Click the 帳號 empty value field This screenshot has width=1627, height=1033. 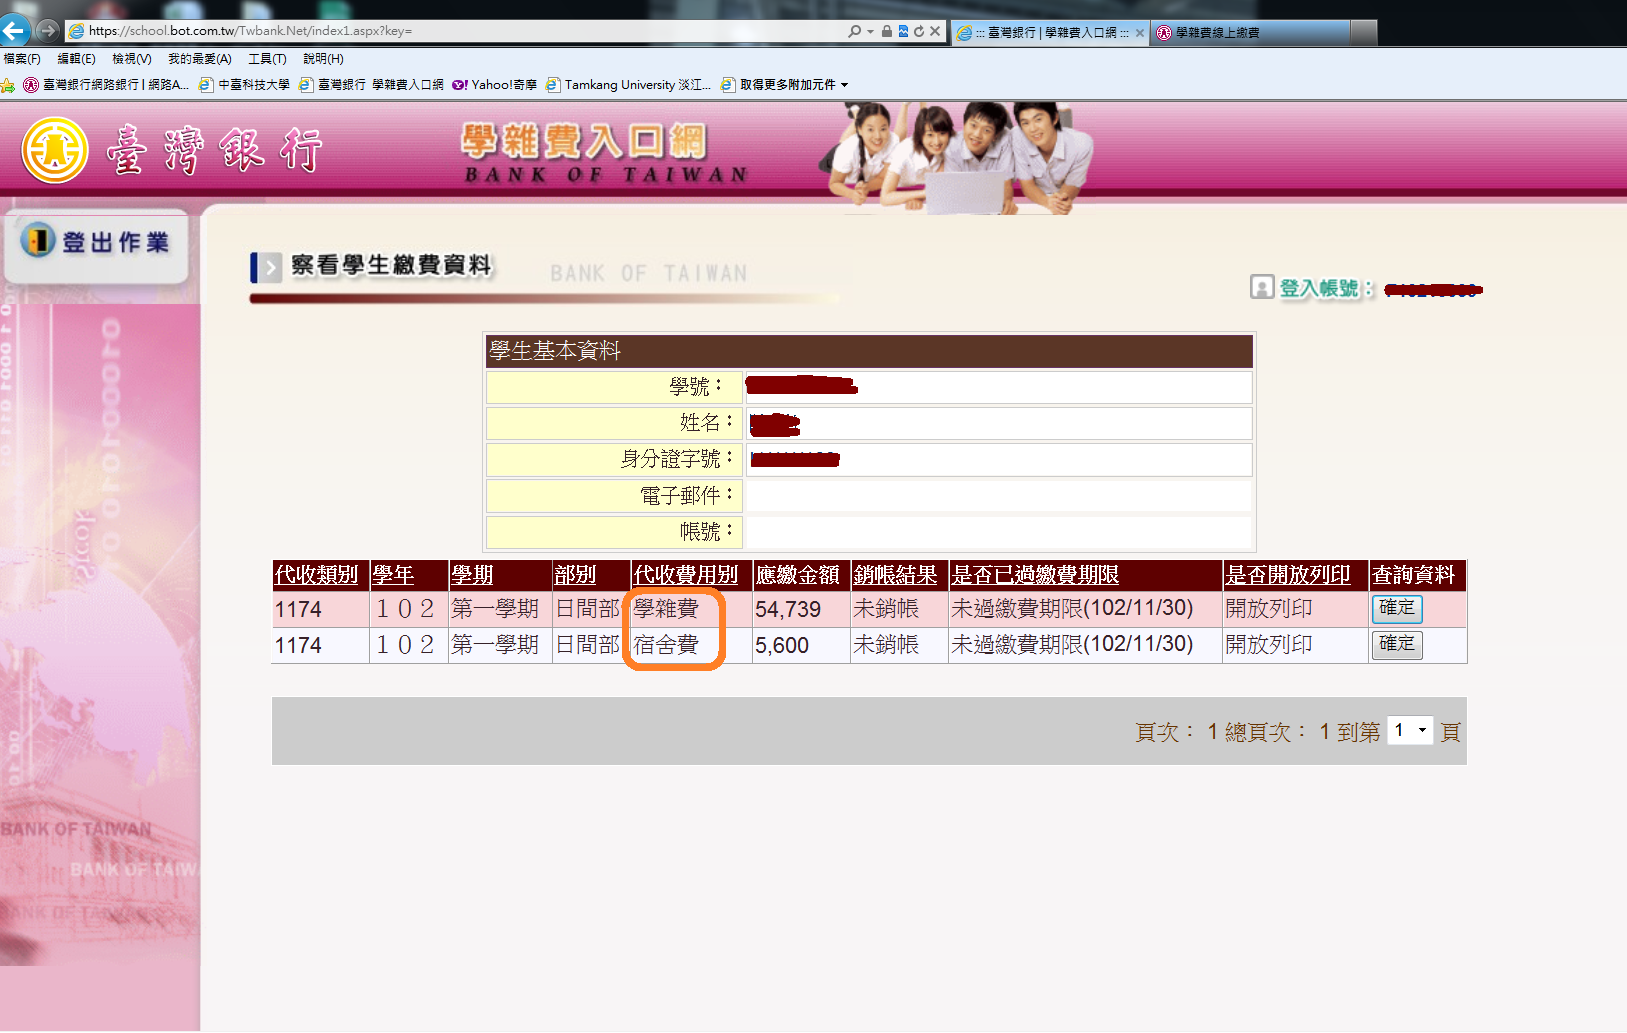pos(999,531)
